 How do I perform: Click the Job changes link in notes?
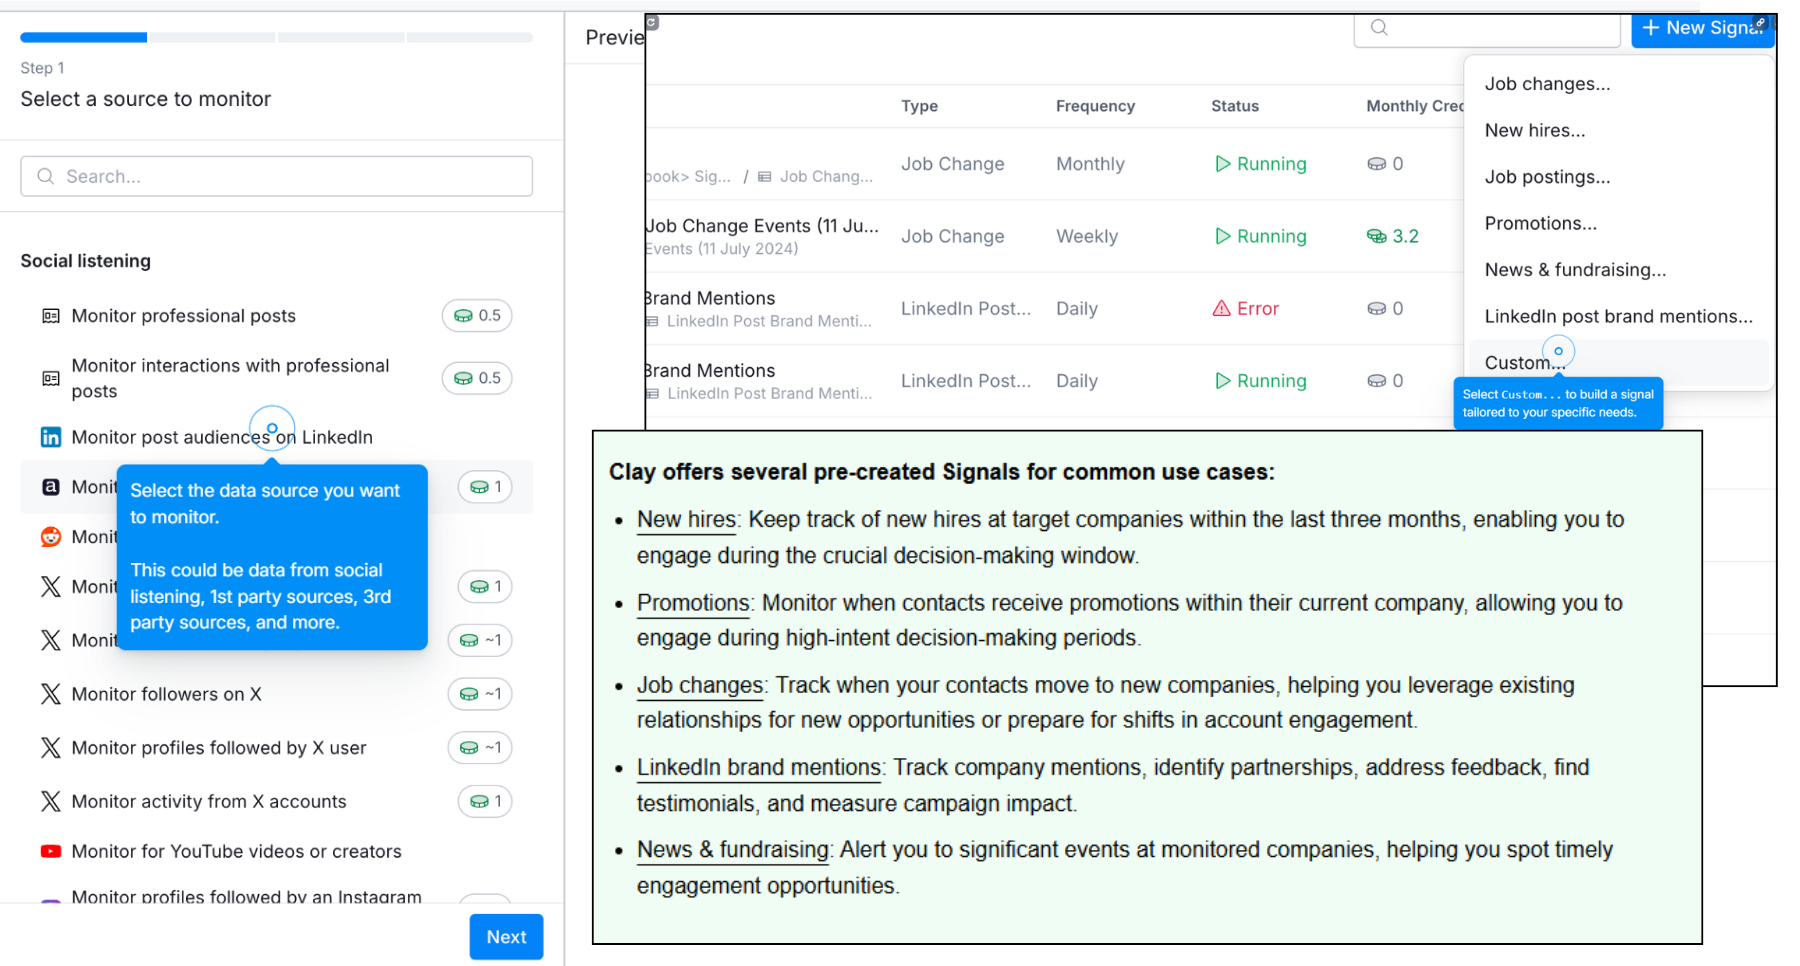700,685
